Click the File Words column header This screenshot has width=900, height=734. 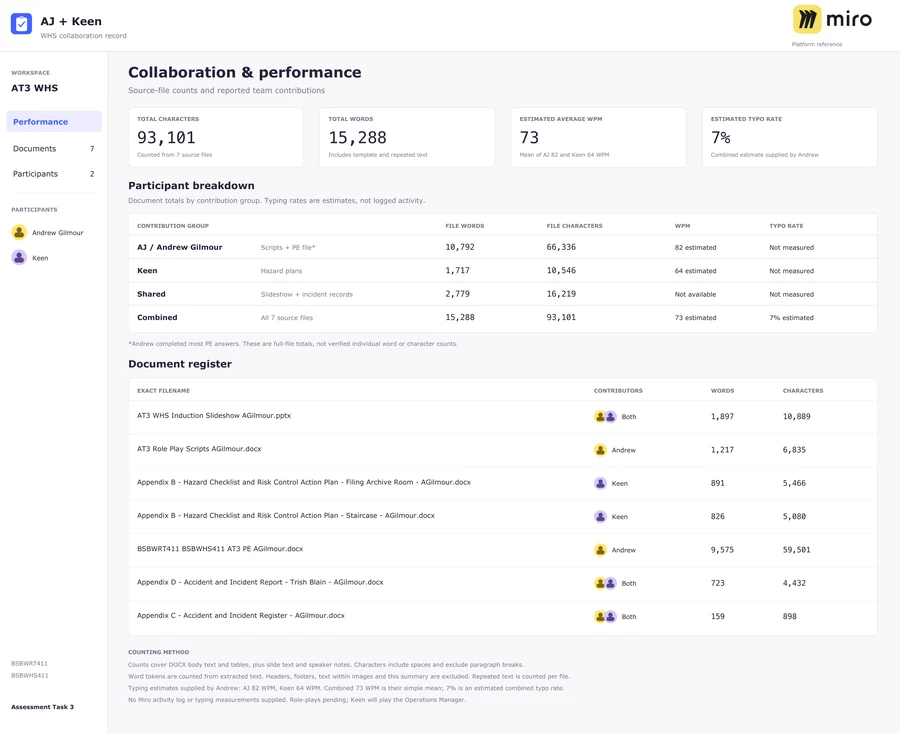(x=464, y=226)
